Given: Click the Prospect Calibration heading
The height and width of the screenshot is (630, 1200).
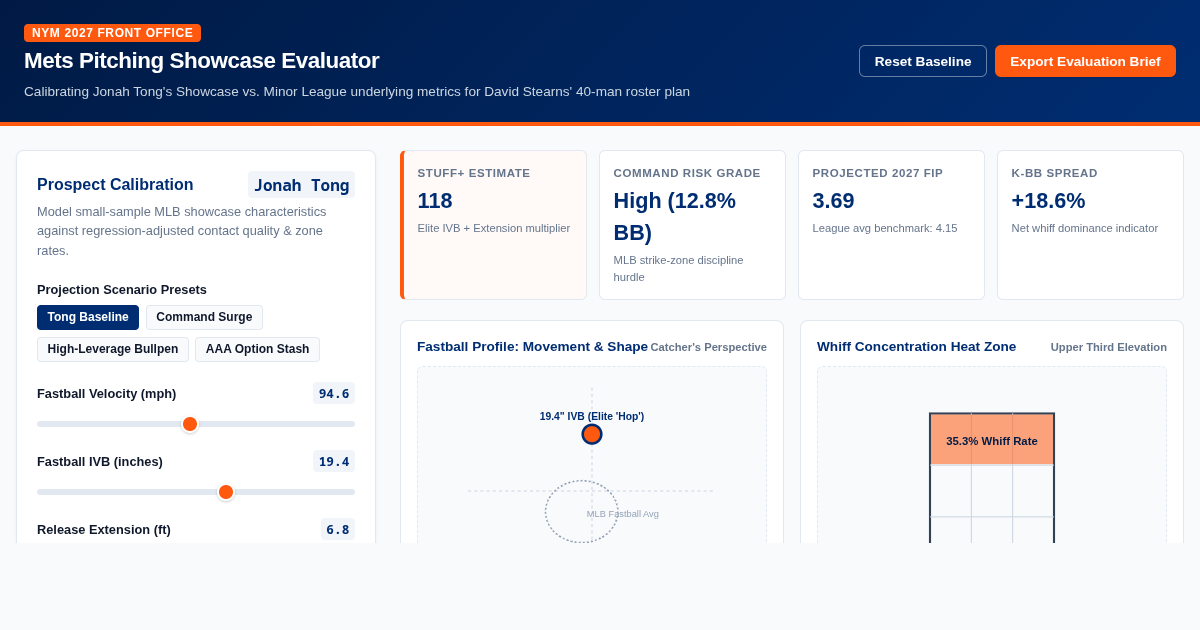Looking at the screenshot, I should [x=115, y=185].
